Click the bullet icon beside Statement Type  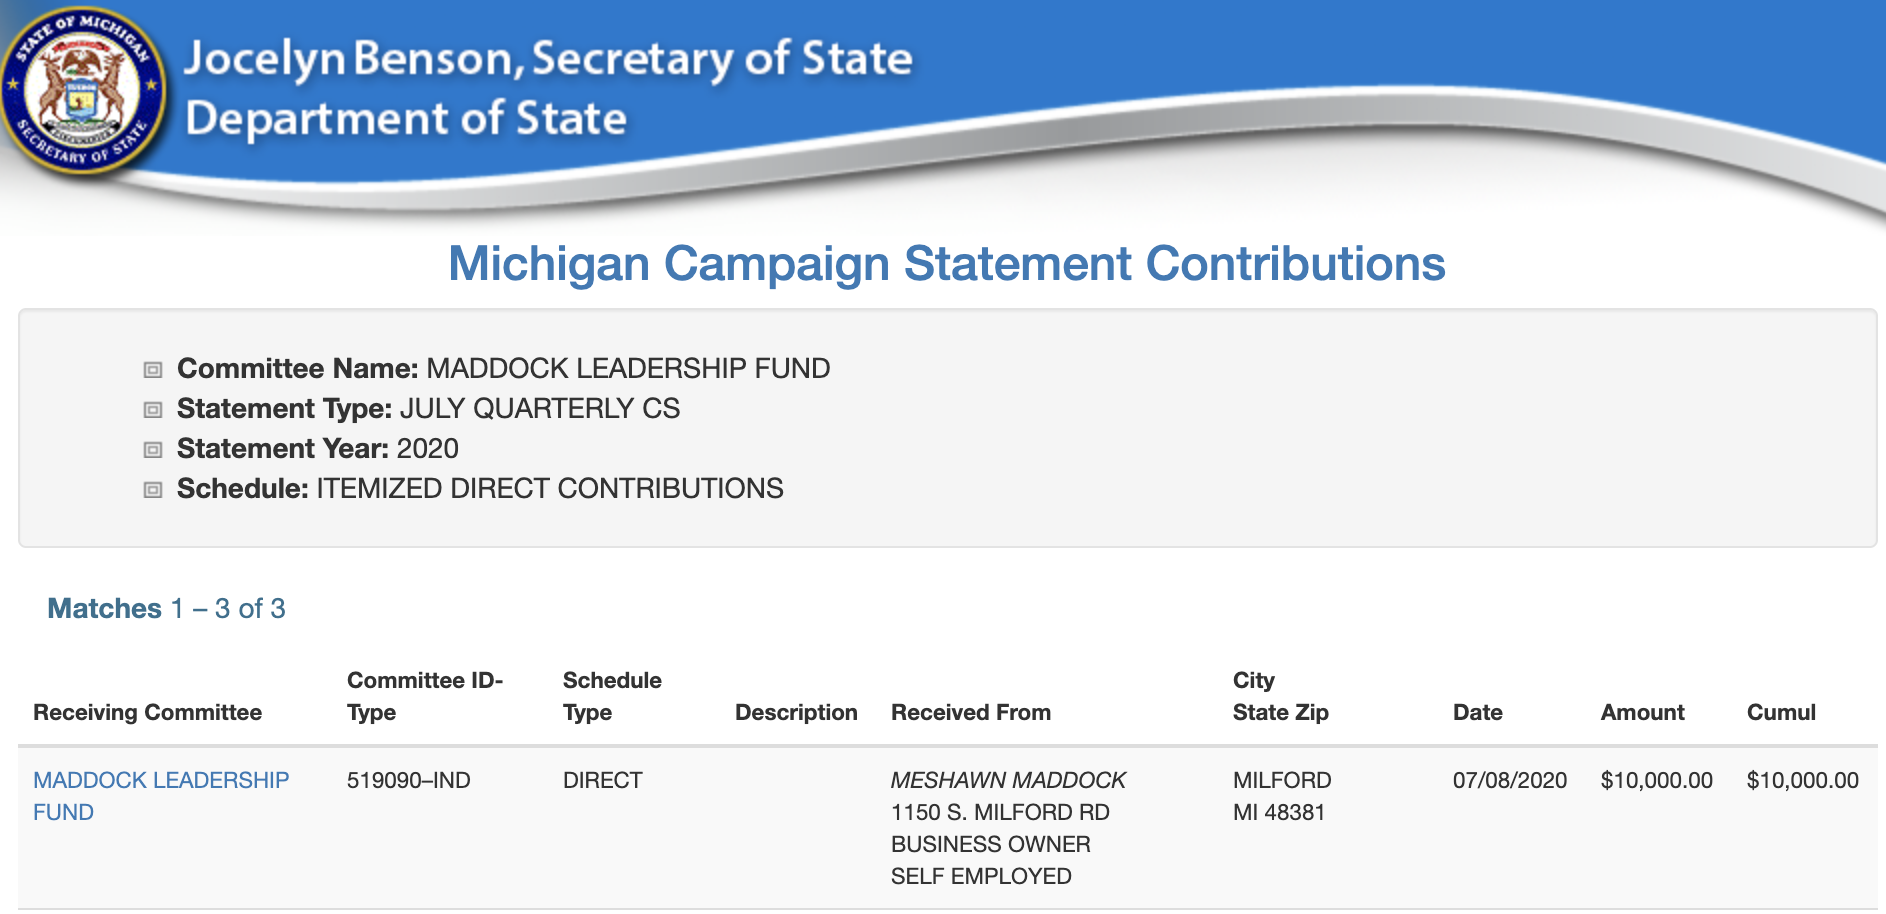[x=153, y=410]
